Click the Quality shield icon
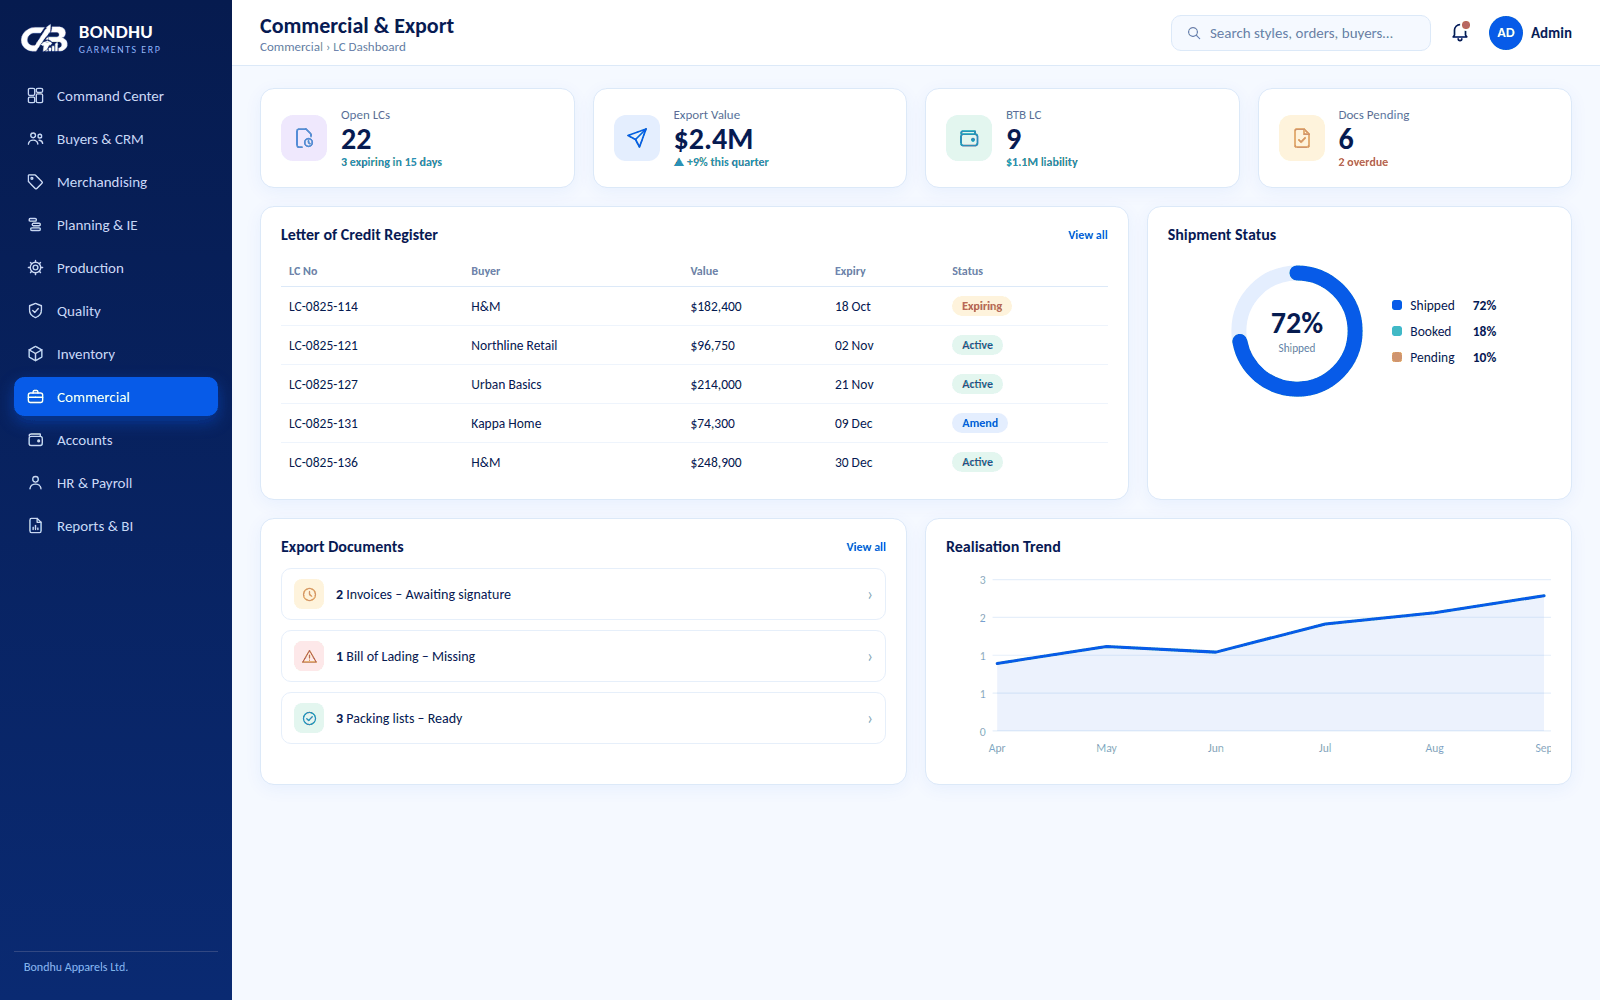 click(x=36, y=311)
